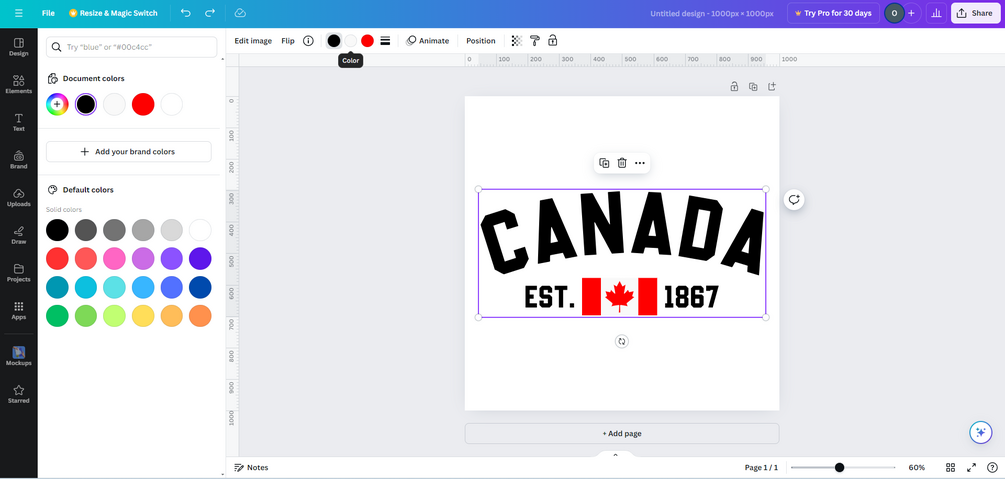This screenshot has width=1005, height=479.
Task: Click user avatar O
Action: [894, 13]
